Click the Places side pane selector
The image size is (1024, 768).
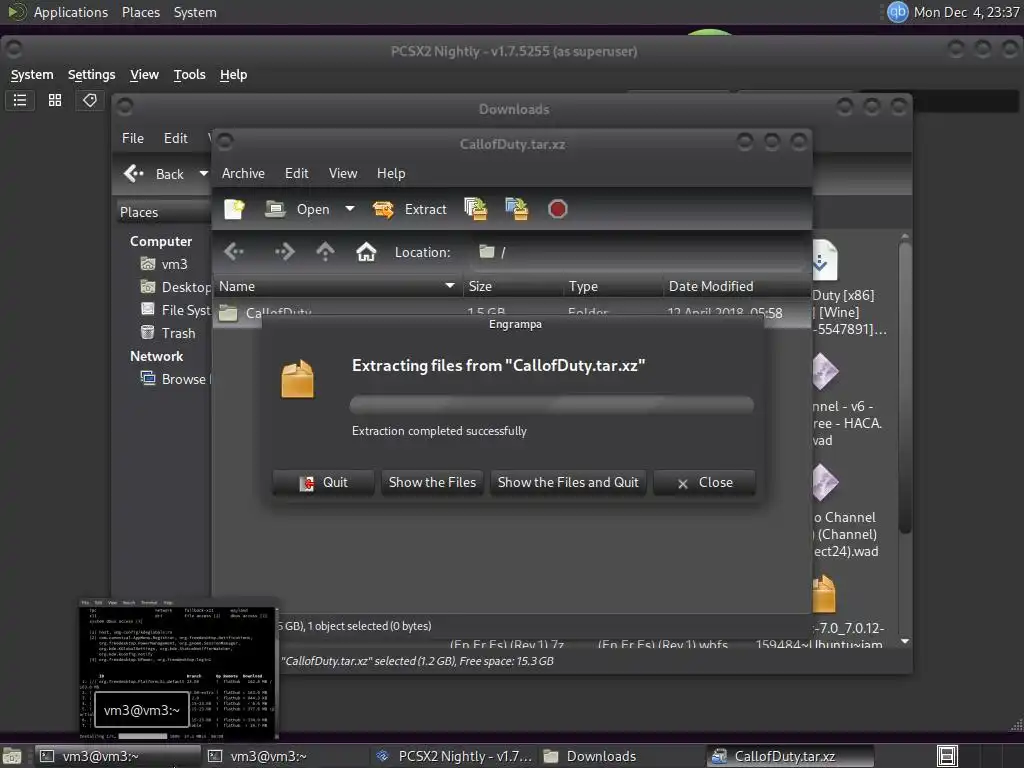[x=163, y=212]
